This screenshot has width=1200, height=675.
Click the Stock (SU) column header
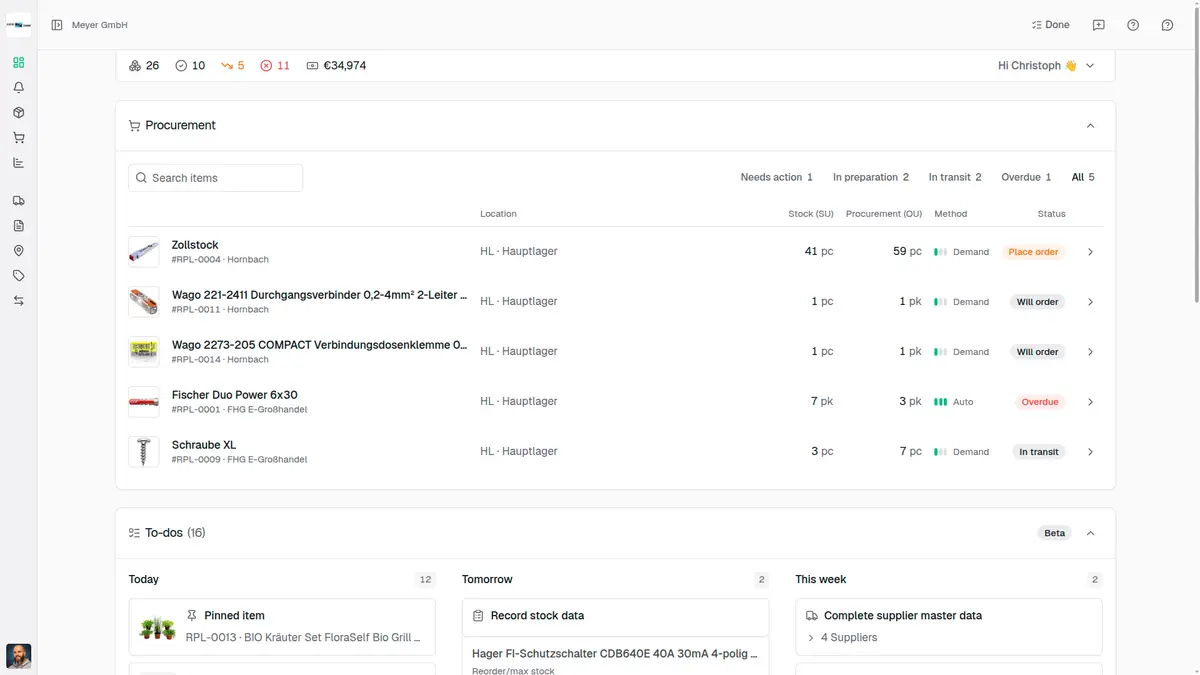click(x=810, y=214)
